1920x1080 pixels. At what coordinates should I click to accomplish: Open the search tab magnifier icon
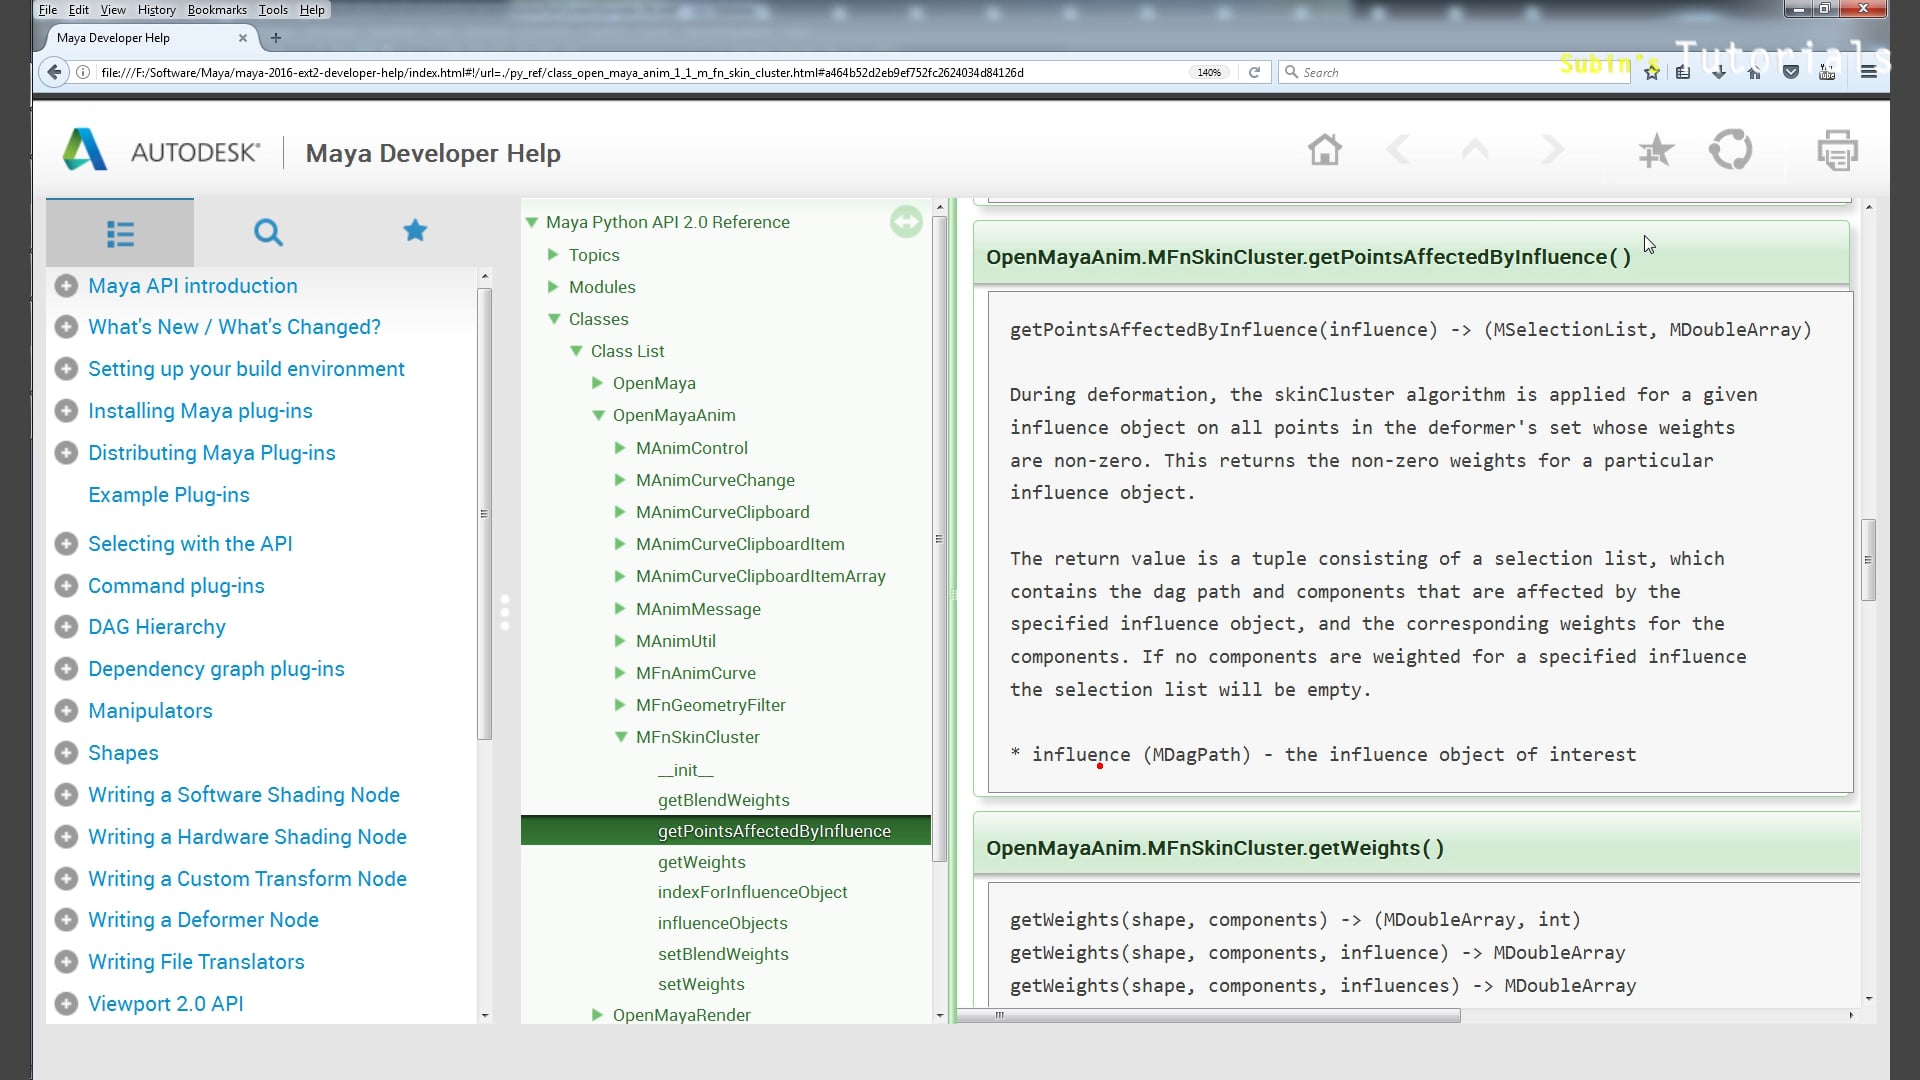[x=268, y=232]
